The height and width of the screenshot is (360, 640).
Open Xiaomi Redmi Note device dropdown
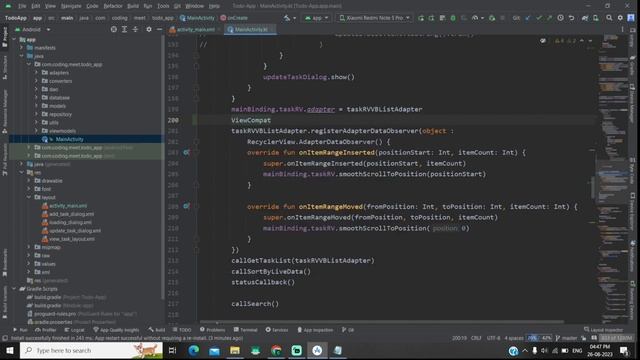pos(375,18)
